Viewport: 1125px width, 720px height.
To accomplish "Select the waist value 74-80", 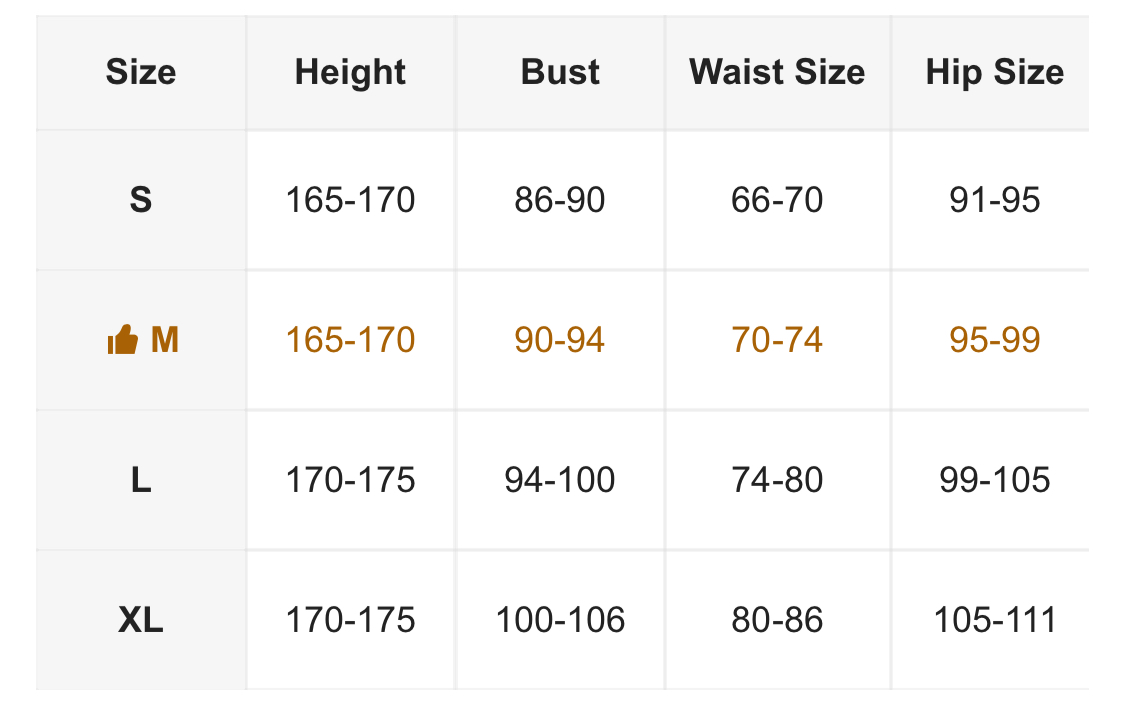I will [777, 480].
